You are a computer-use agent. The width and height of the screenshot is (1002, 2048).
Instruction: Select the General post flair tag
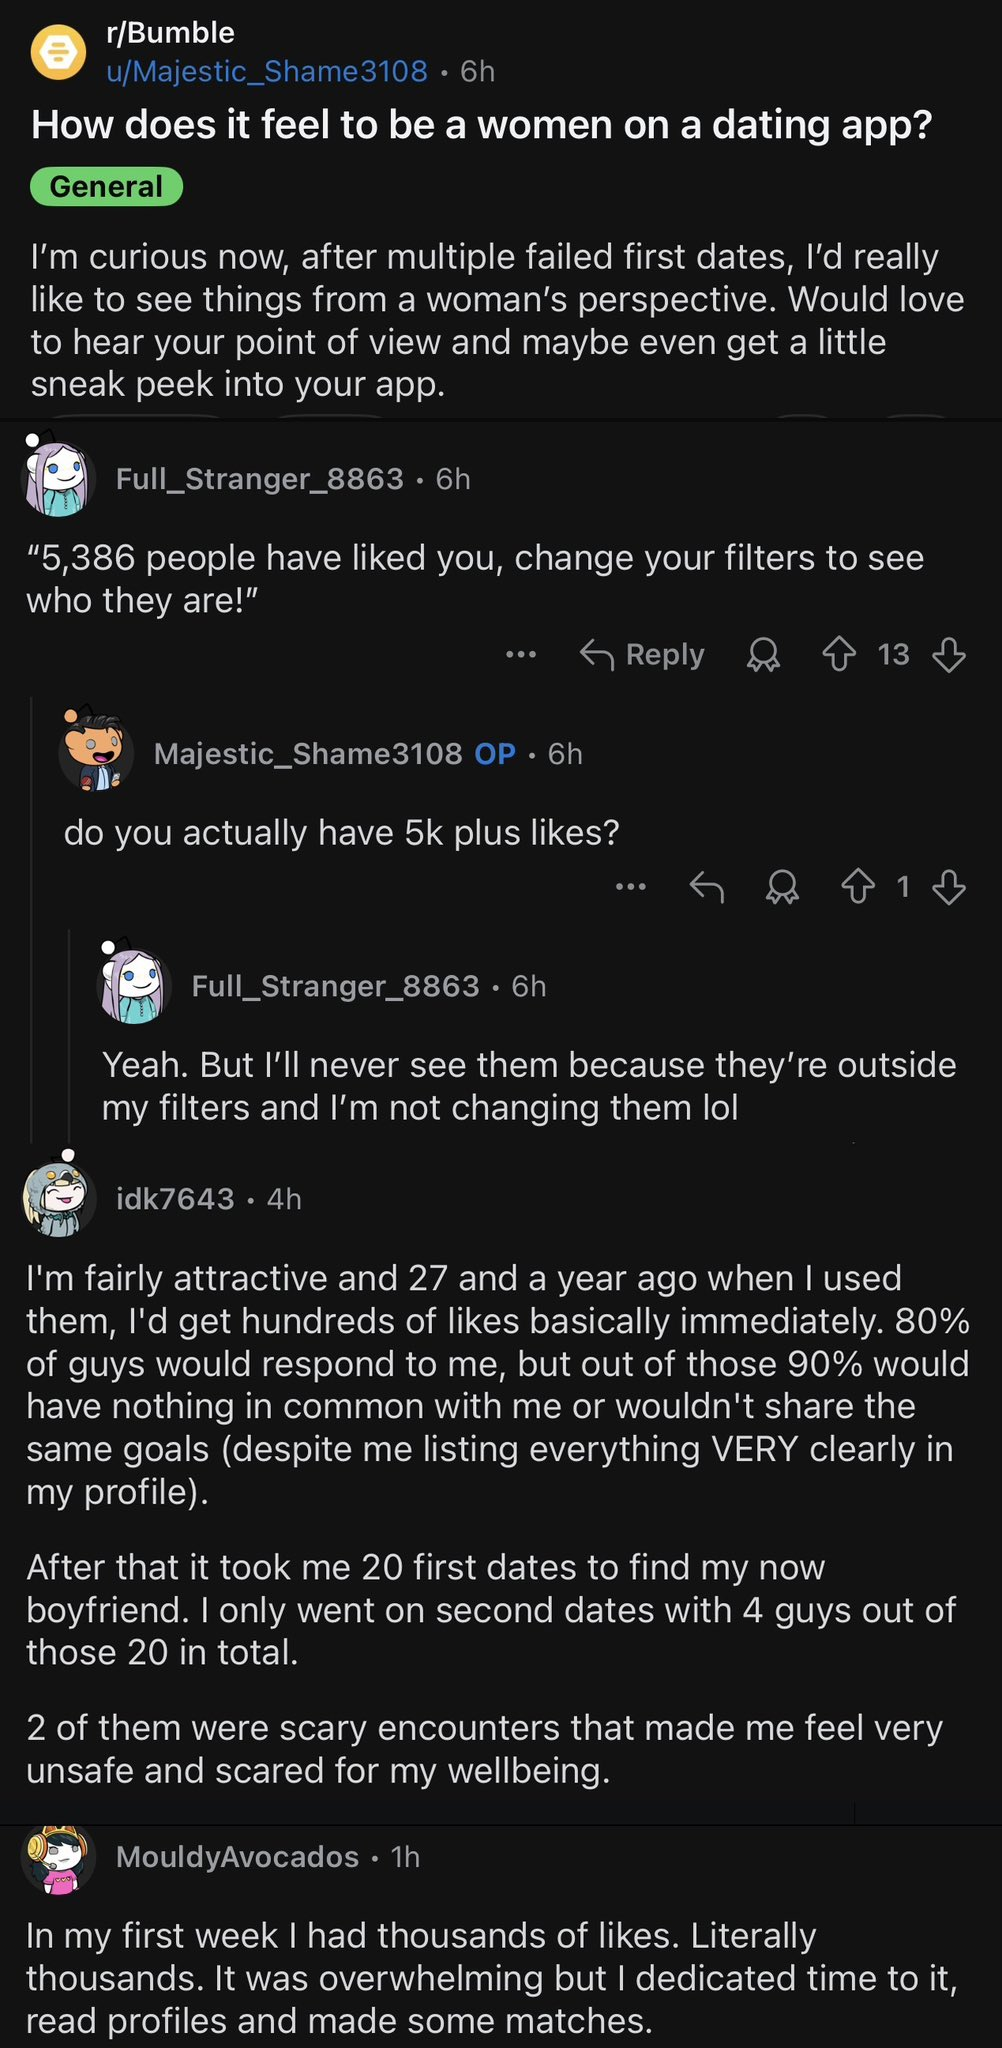coord(106,187)
